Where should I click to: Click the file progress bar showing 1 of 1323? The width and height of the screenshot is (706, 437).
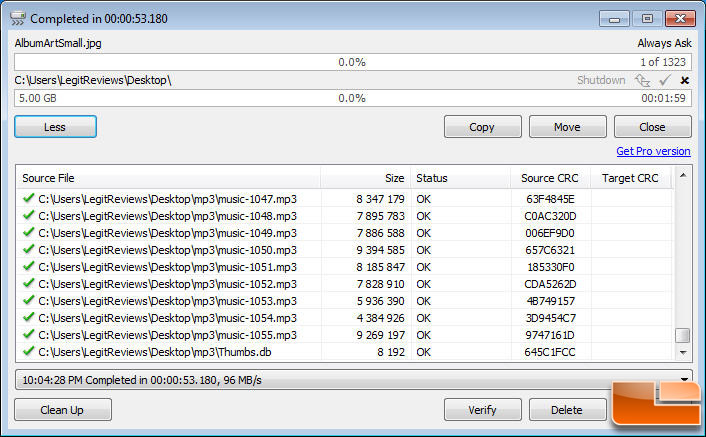click(x=353, y=62)
